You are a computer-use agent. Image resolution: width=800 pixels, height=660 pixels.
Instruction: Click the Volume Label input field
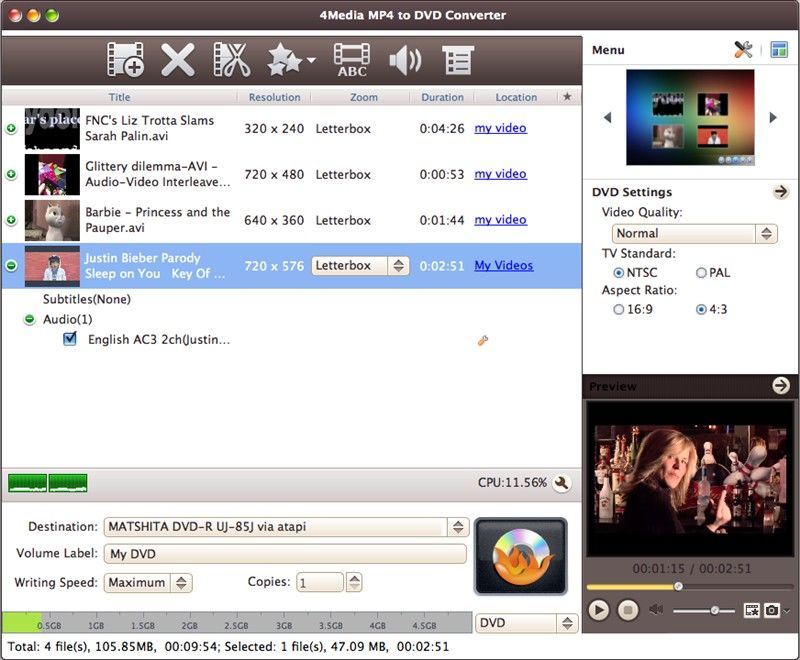point(285,554)
